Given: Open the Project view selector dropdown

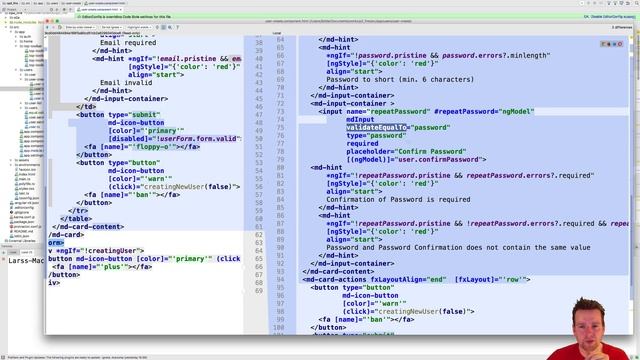Looking at the screenshot, I should pos(14,9).
